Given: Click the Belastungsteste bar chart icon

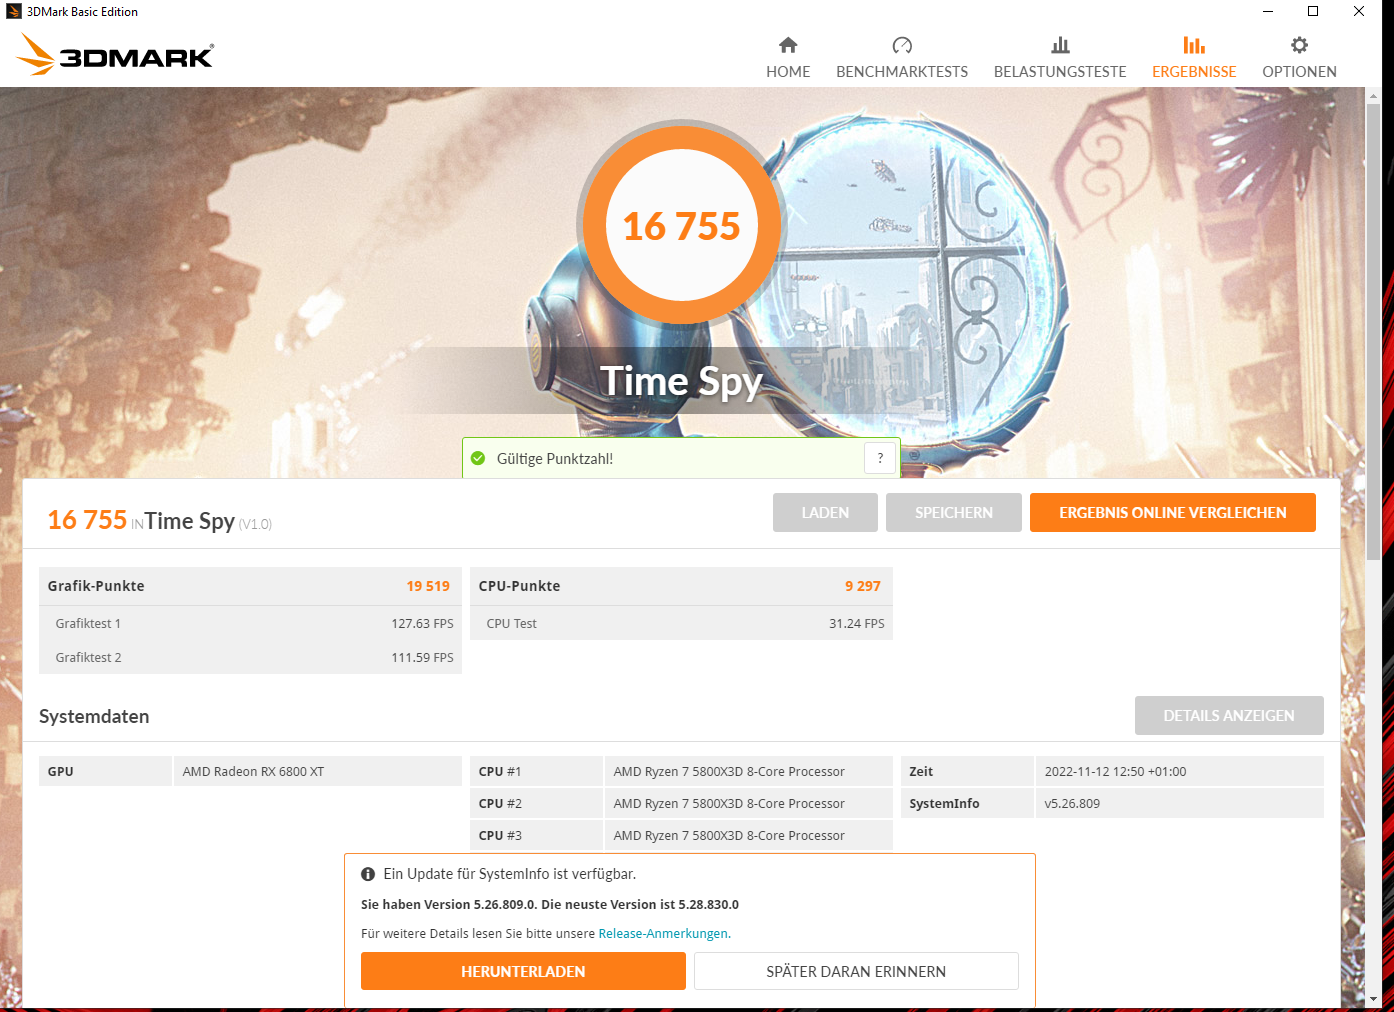Looking at the screenshot, I should click(x=1060, y=45).
